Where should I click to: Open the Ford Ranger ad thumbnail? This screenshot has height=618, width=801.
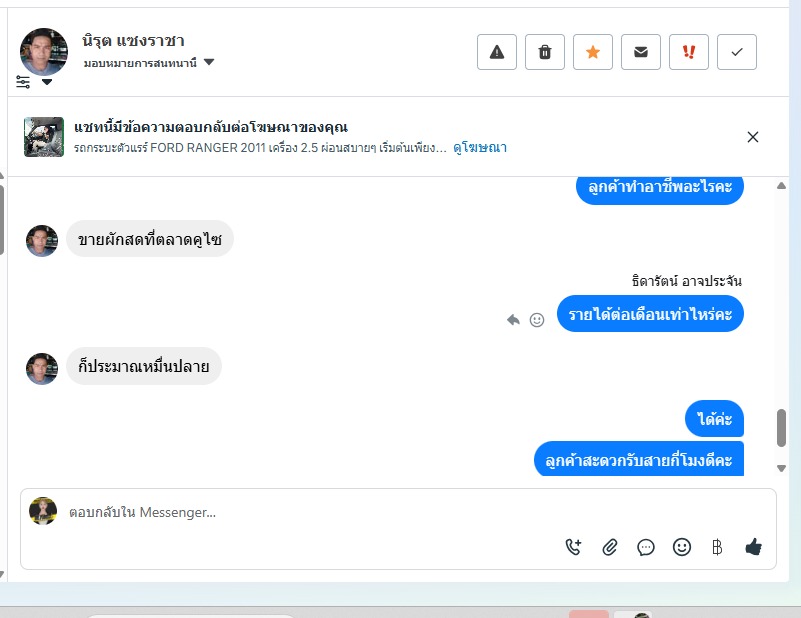[44, 137]
